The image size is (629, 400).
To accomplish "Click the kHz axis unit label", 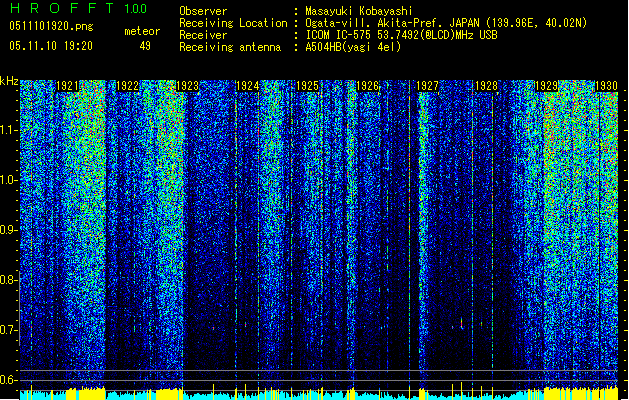I will (9, 81).
